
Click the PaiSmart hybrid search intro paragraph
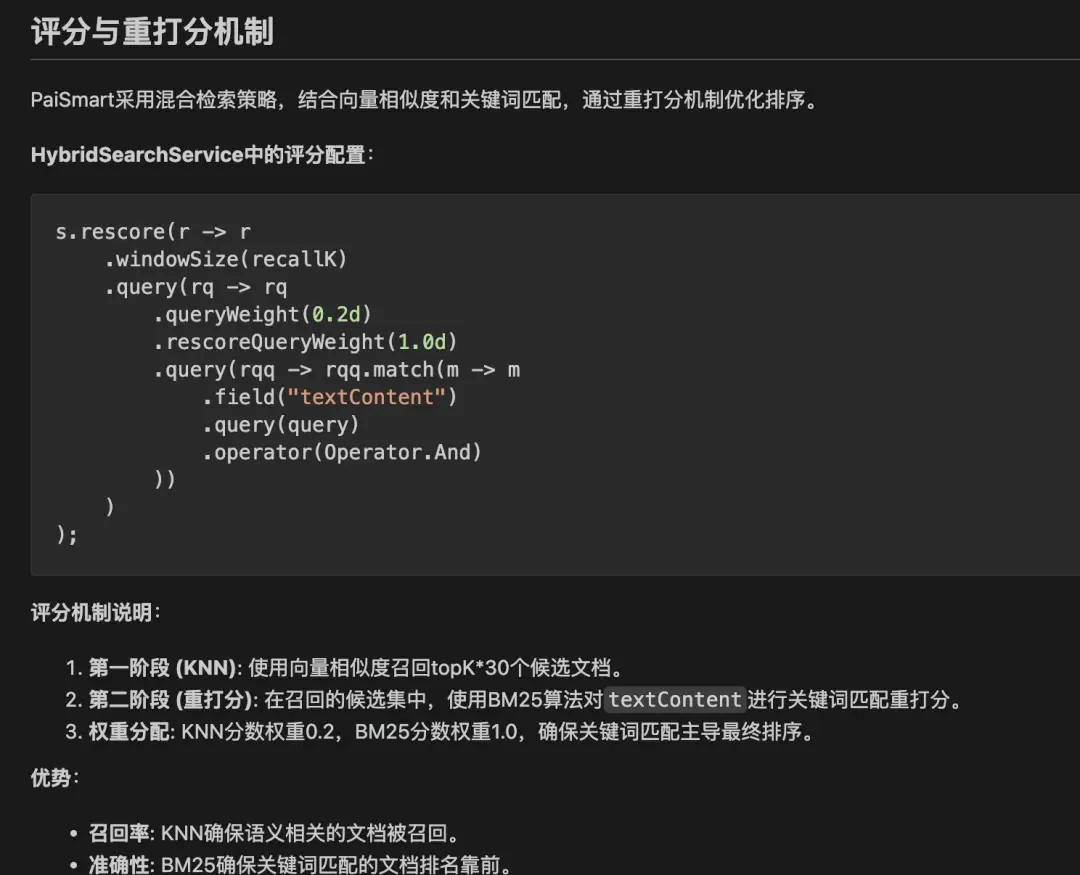424,100
